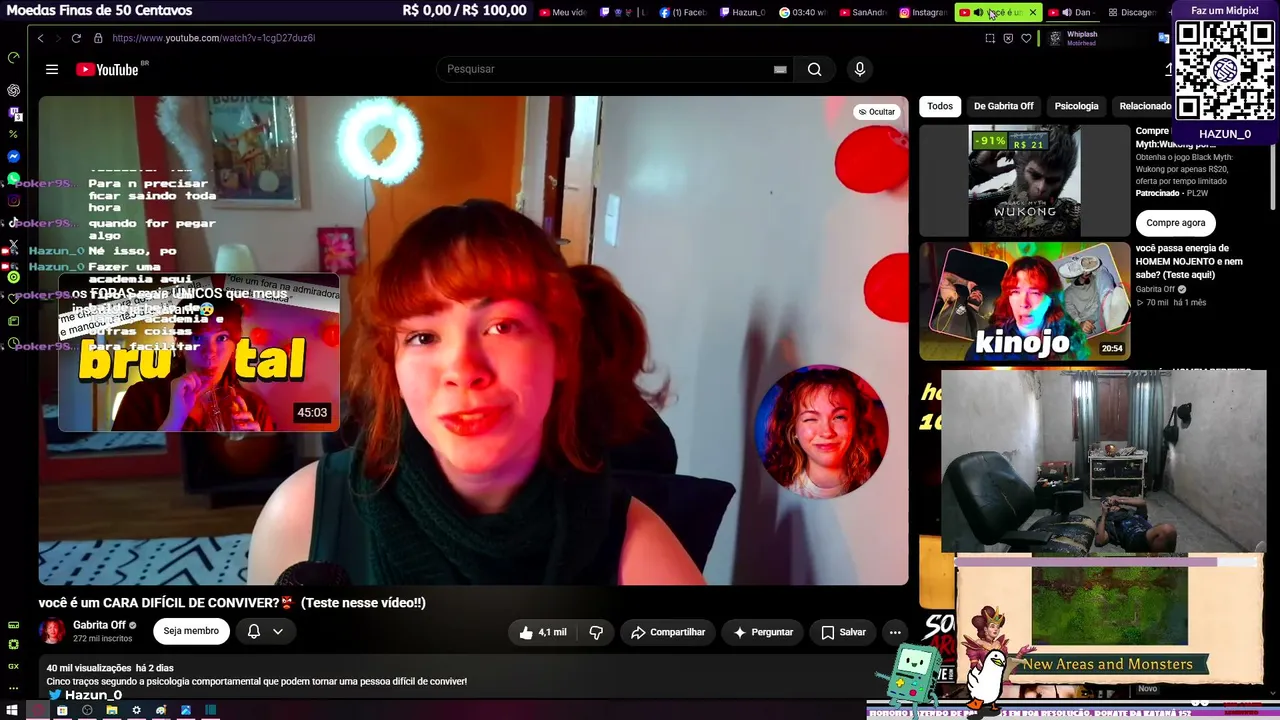
Task: Save the video with Salvar button
Action: 844,632
